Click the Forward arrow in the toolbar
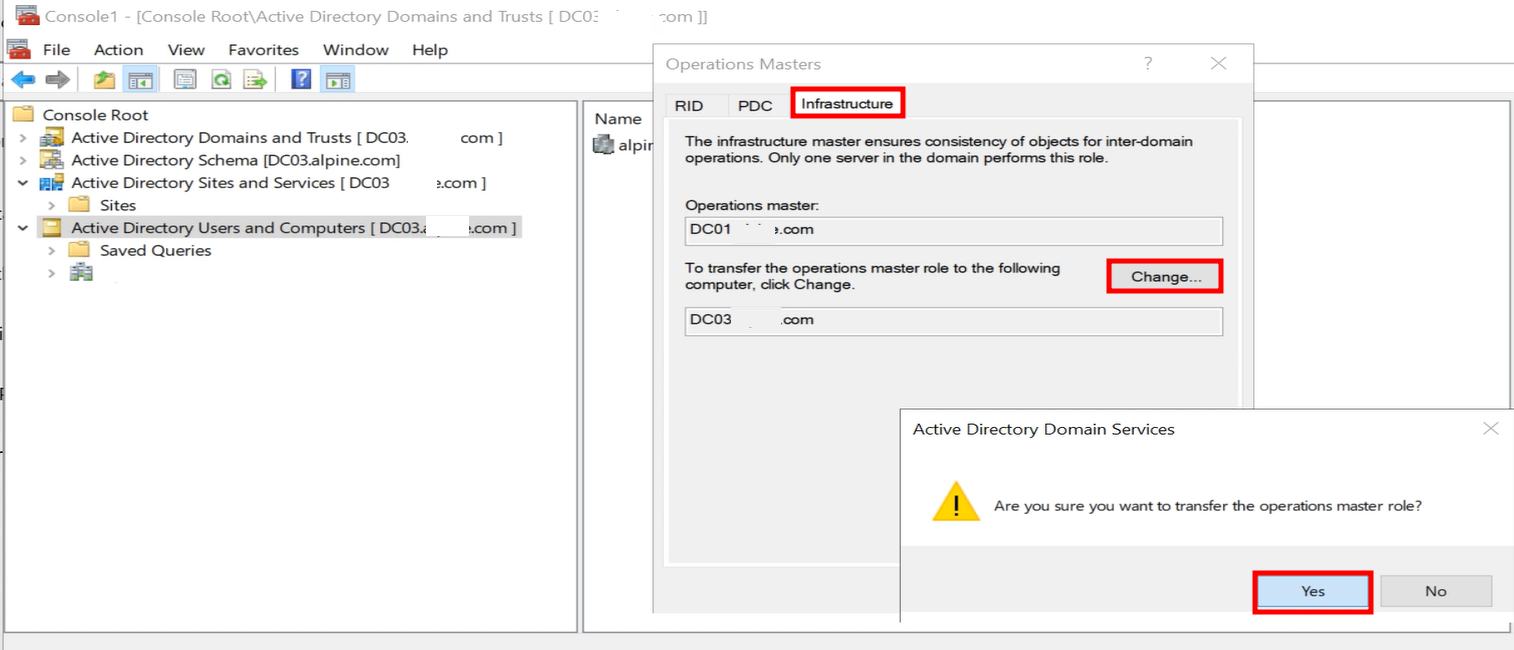The width and height of the screenshot is (1514, 650). [x=58, y=80]
